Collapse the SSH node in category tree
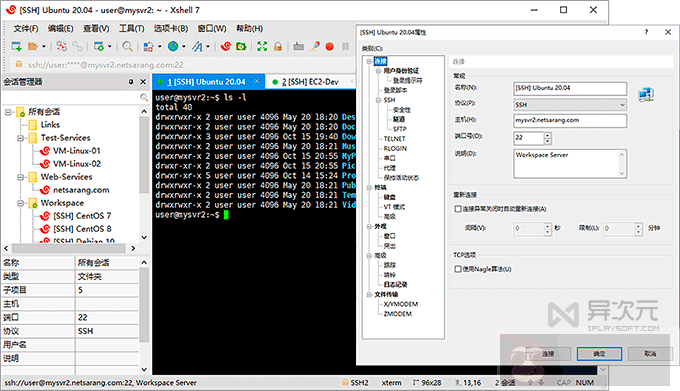 pyautogui.click(x=378, y=100)
